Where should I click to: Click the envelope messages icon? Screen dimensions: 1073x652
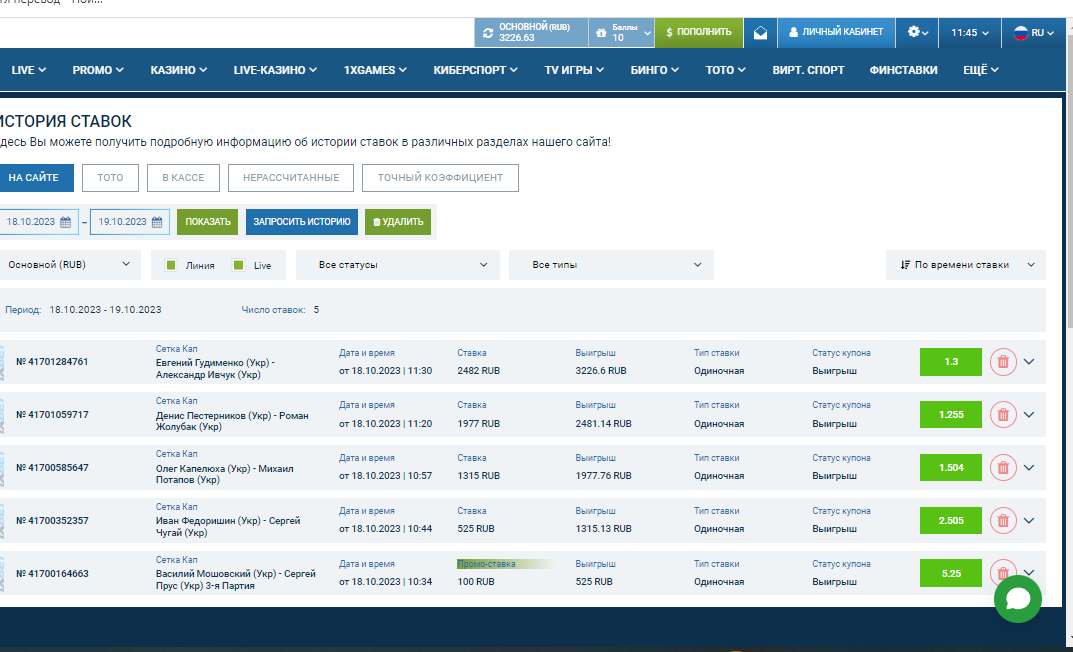(760, 33)
